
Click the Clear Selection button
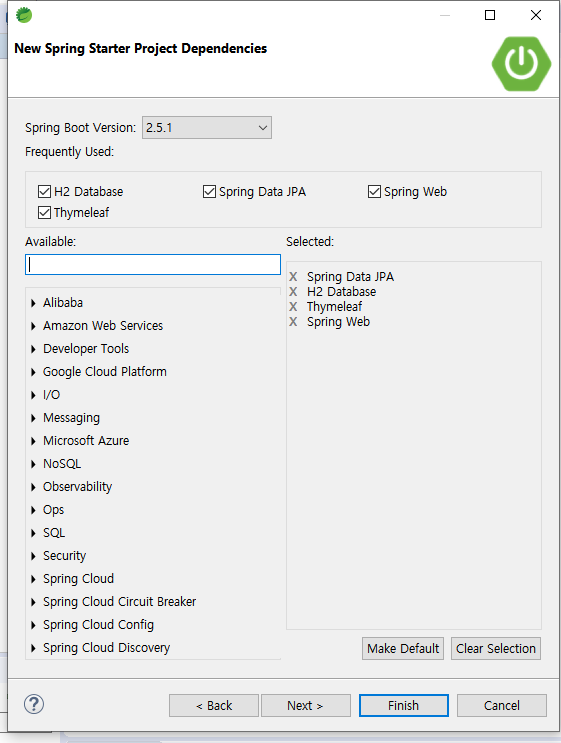496,648
